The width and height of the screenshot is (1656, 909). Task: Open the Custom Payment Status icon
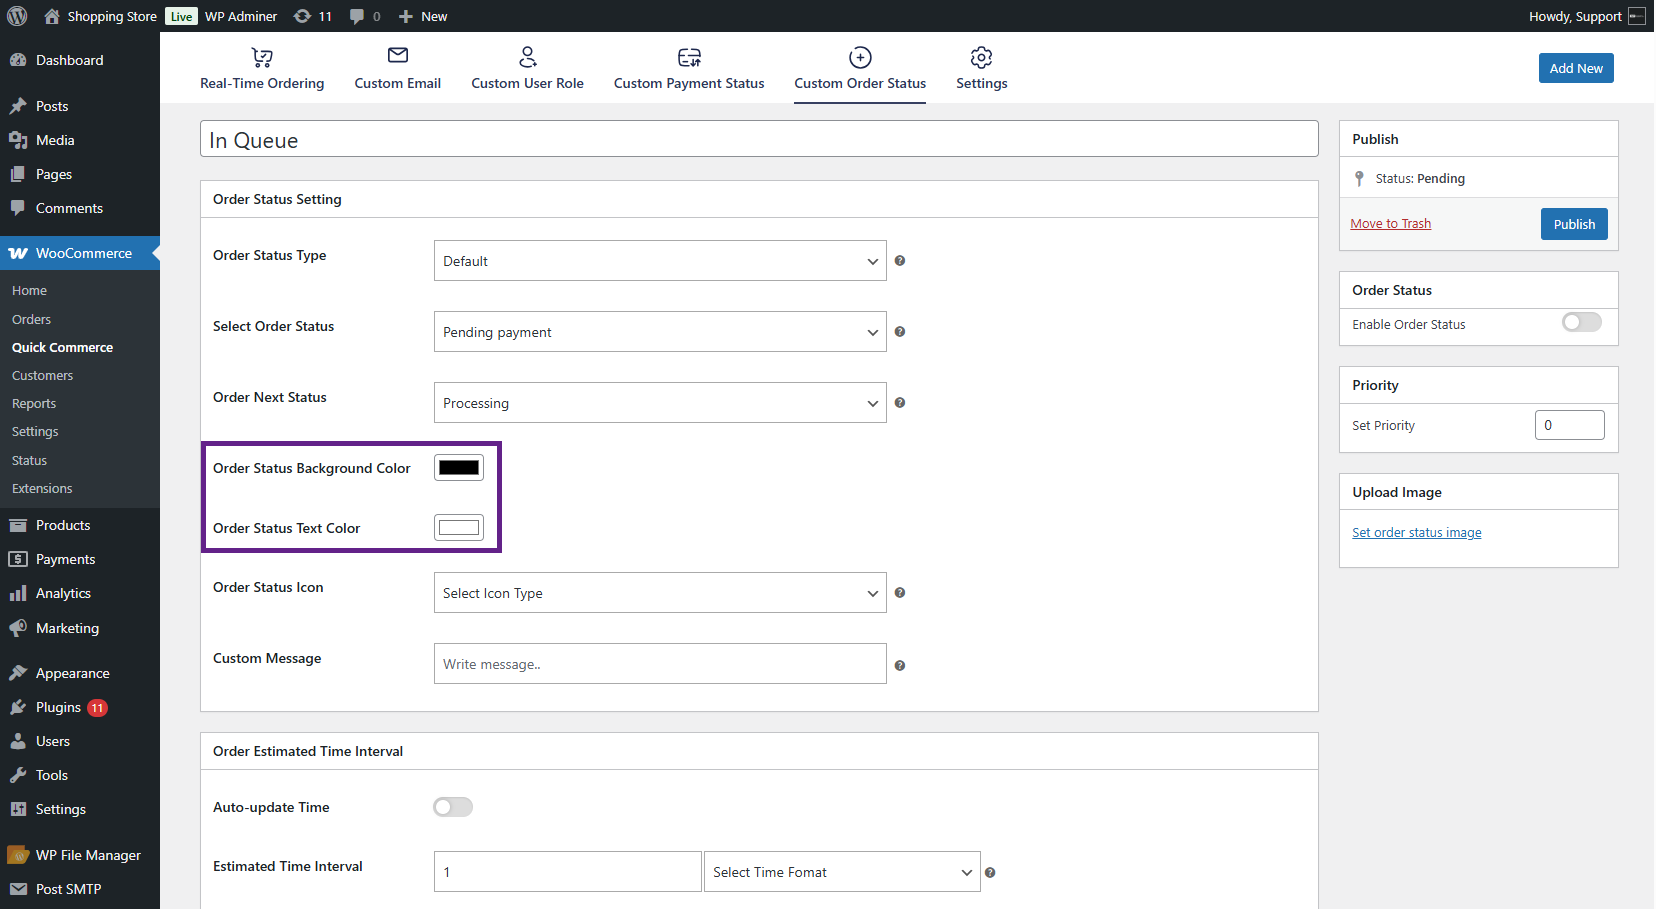689,57
